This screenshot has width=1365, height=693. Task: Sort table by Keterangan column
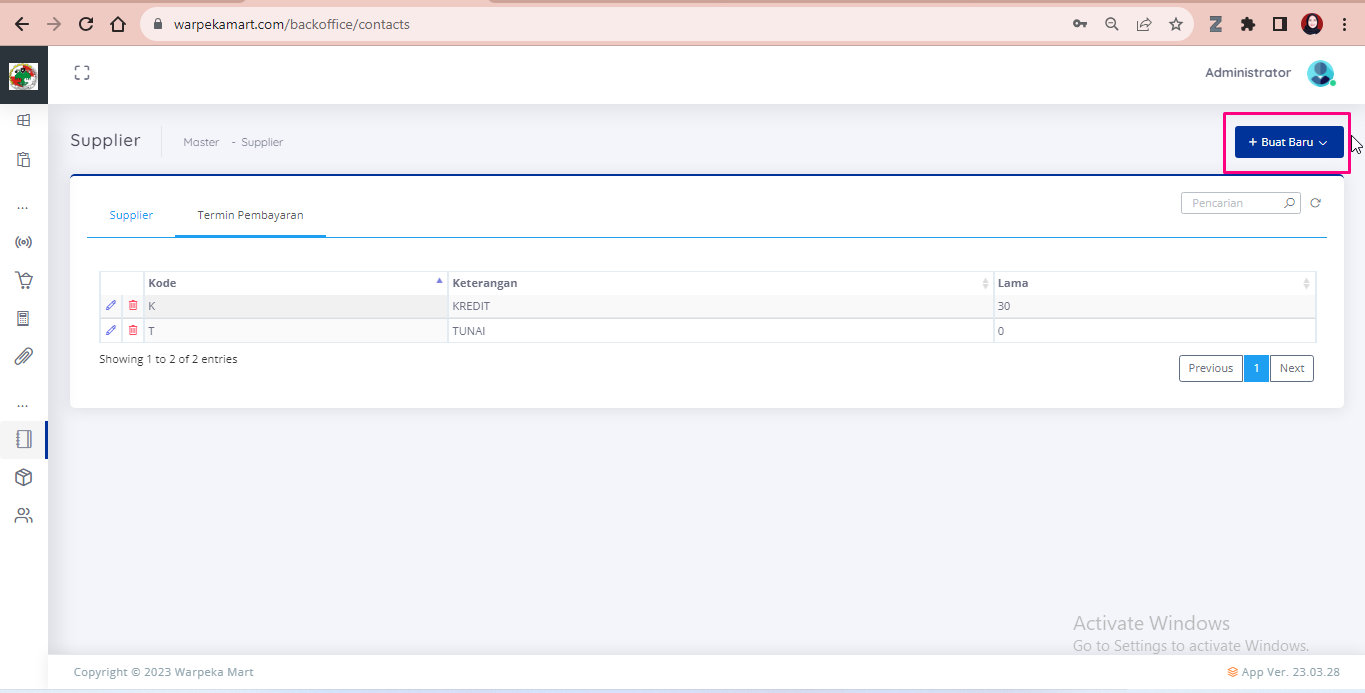click(x=721, y=283)
